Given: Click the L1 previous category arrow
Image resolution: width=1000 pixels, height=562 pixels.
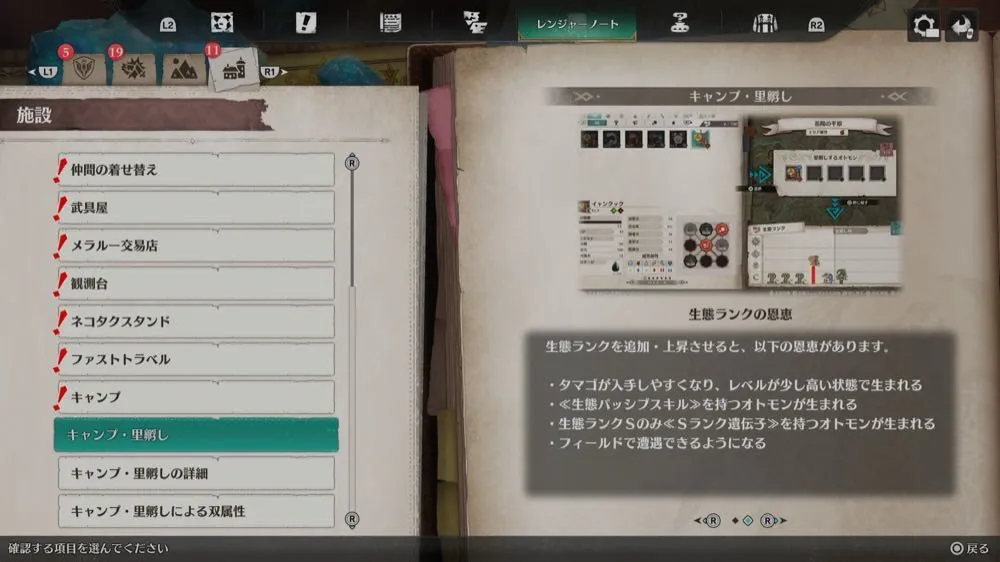Looking at the screenshot, I should point(46,72).
